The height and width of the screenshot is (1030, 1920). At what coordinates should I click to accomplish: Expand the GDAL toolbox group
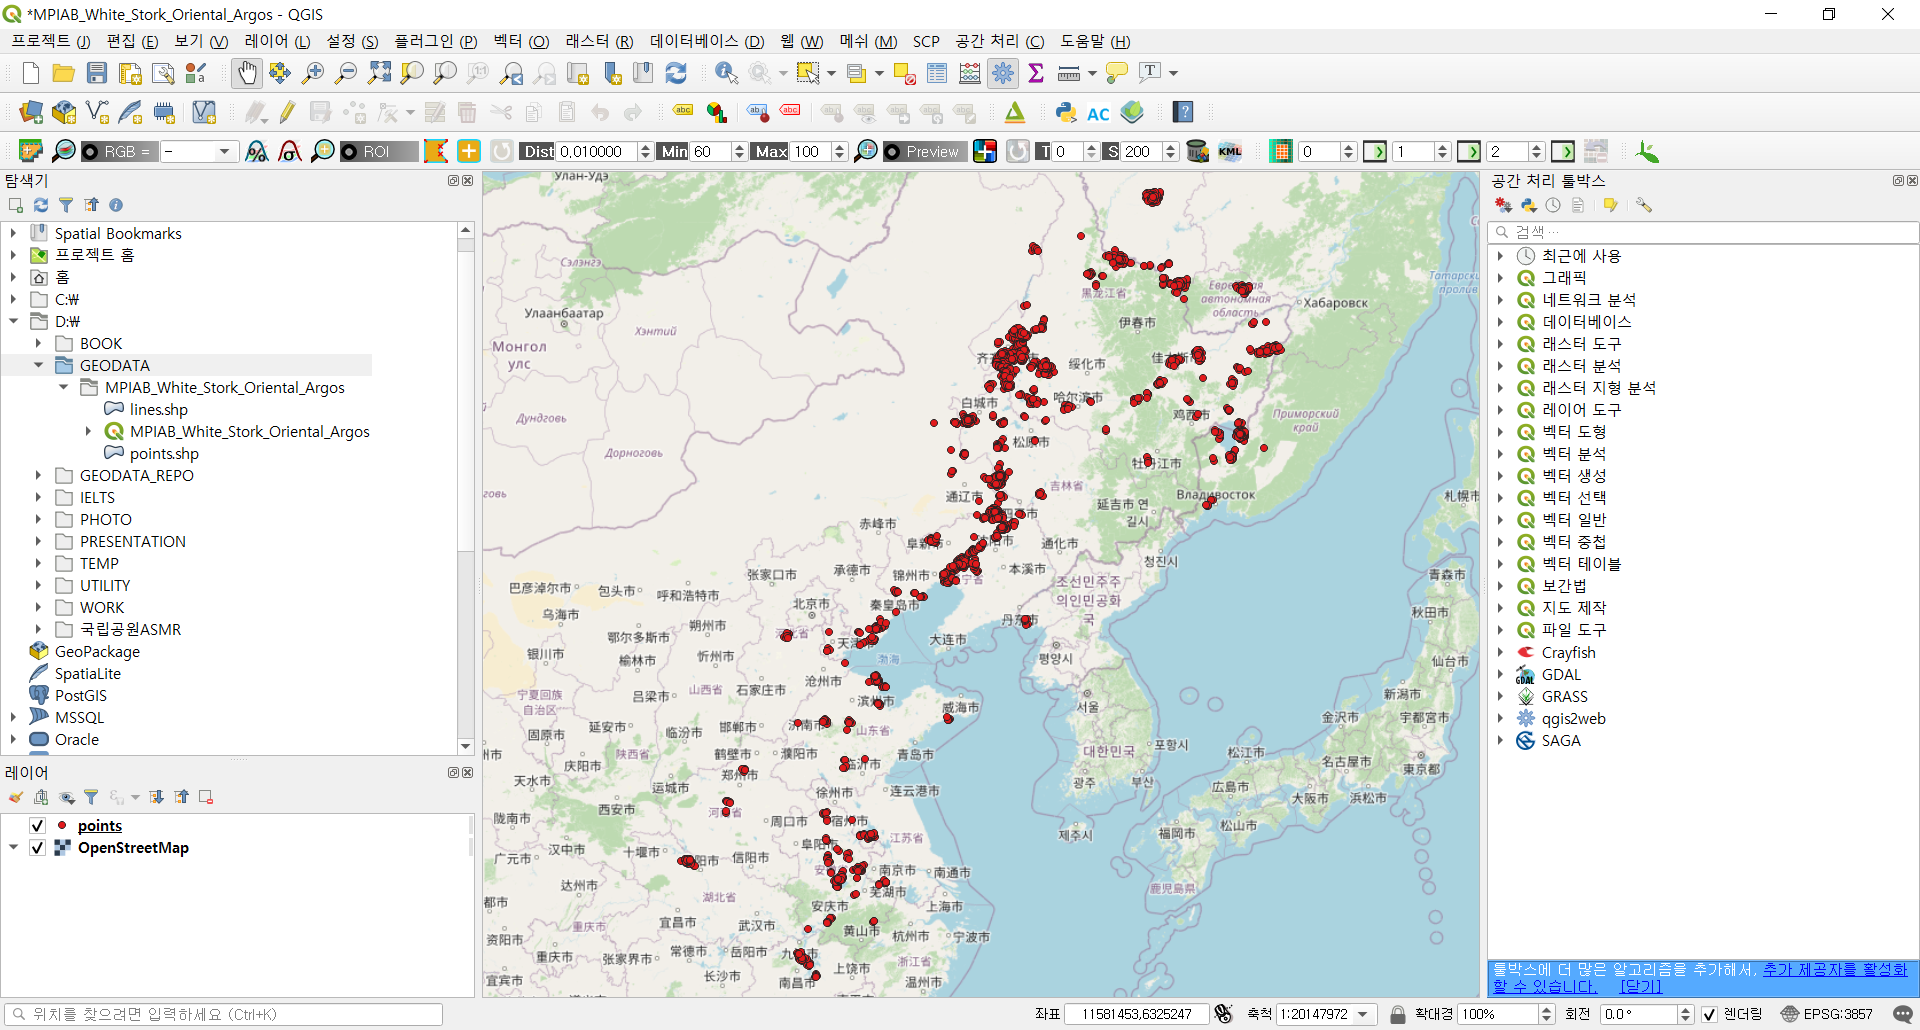pyautogui.click(x=1500, y=674)
